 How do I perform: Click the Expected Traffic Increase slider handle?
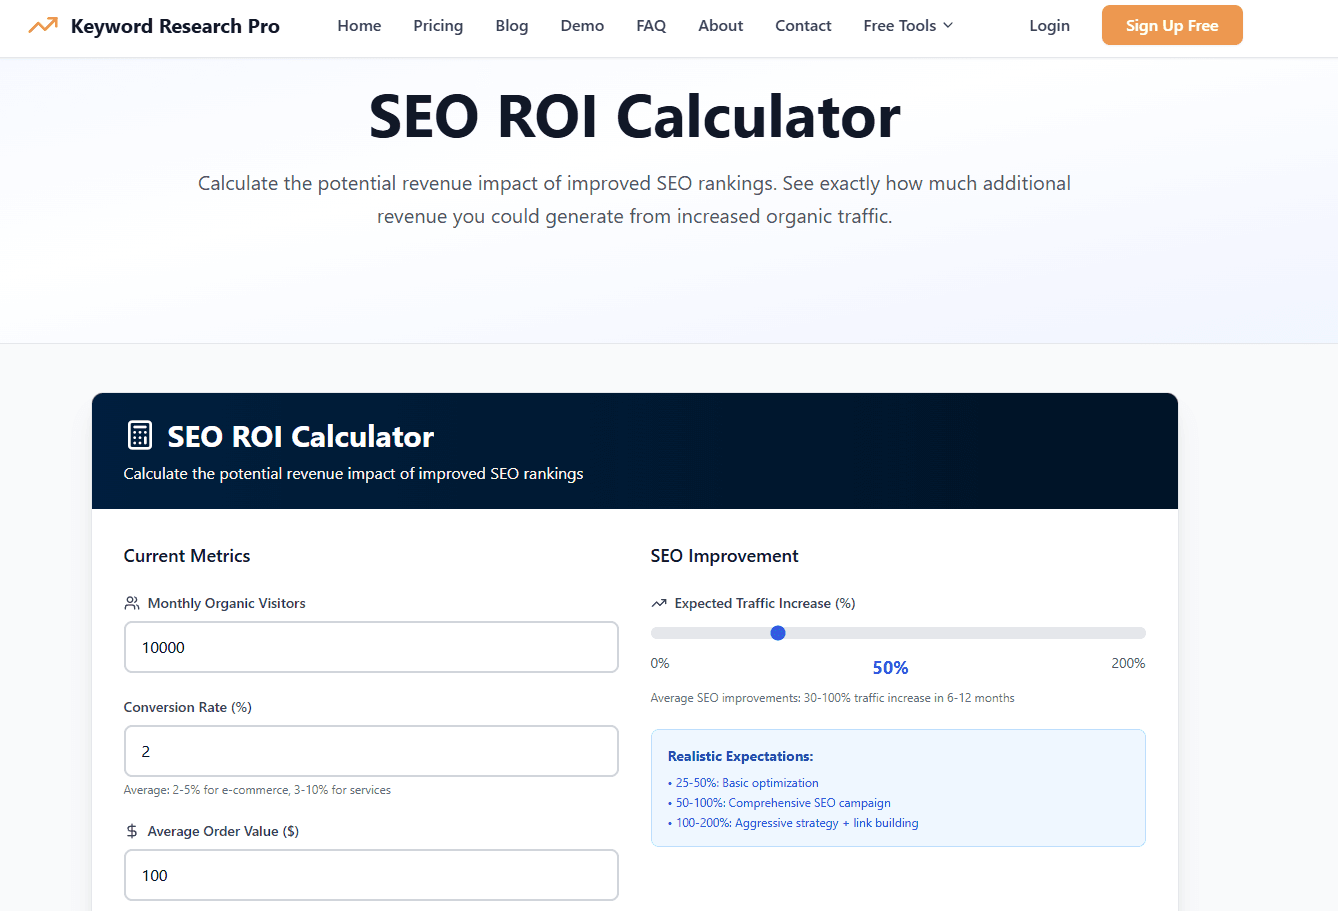pos(778,632)
